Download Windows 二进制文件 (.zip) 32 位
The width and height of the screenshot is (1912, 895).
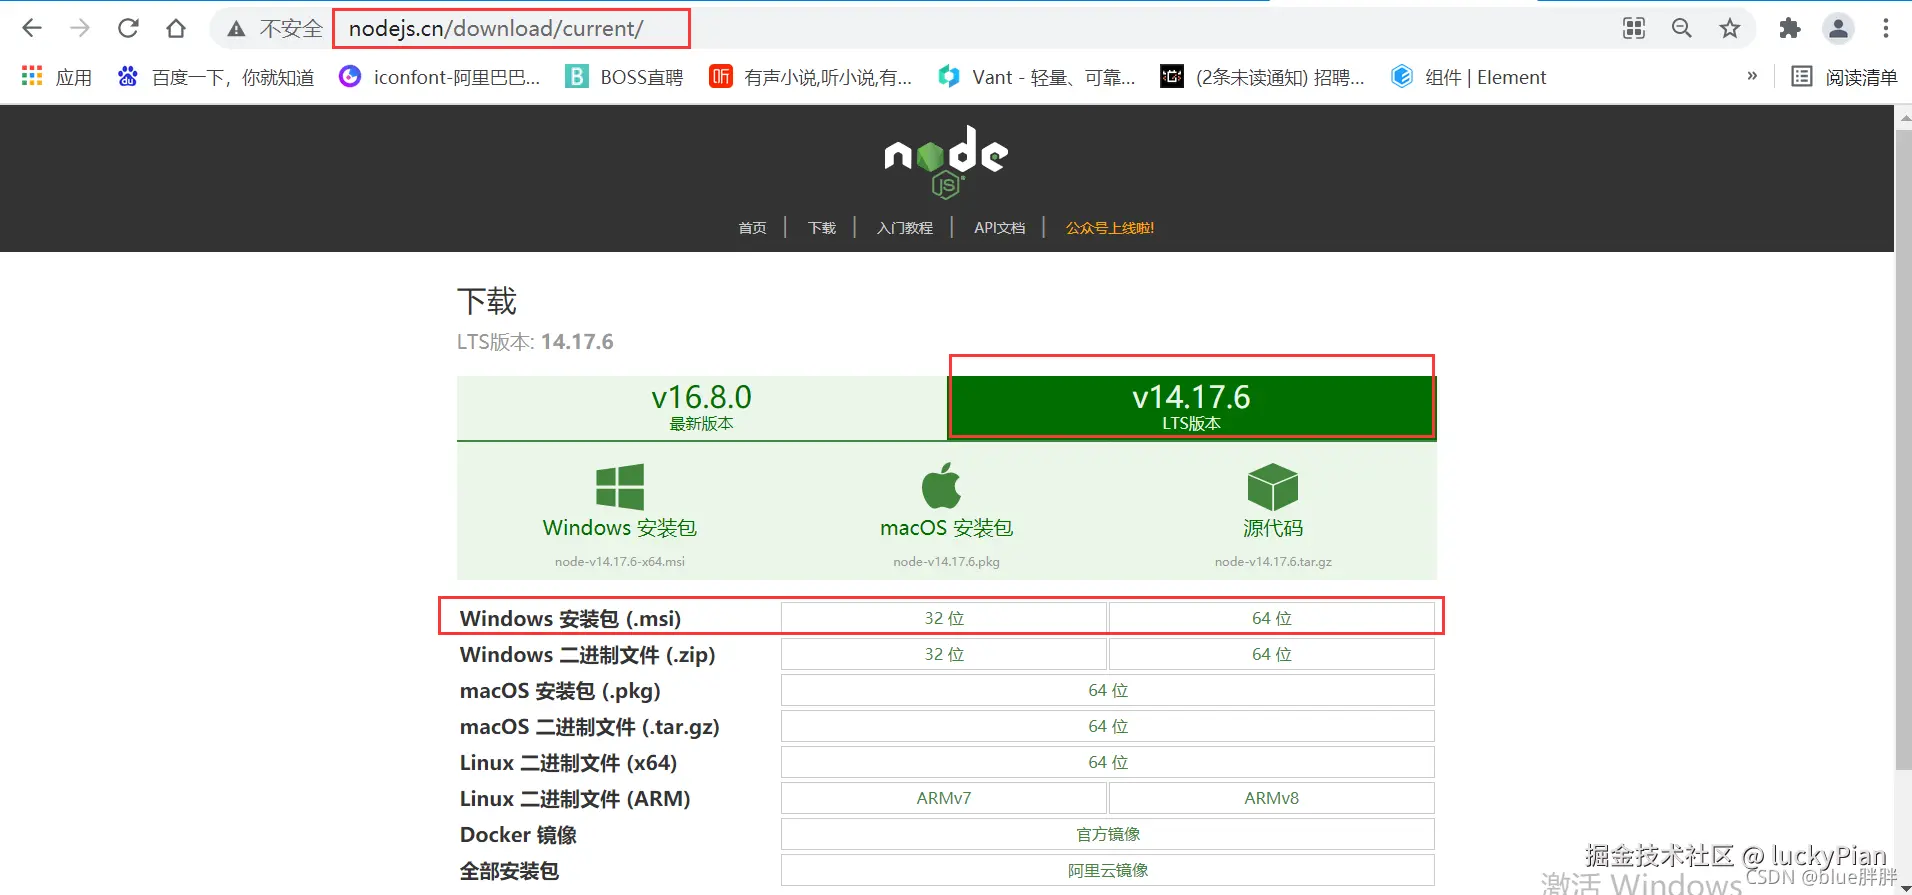(x=944, y=654)
